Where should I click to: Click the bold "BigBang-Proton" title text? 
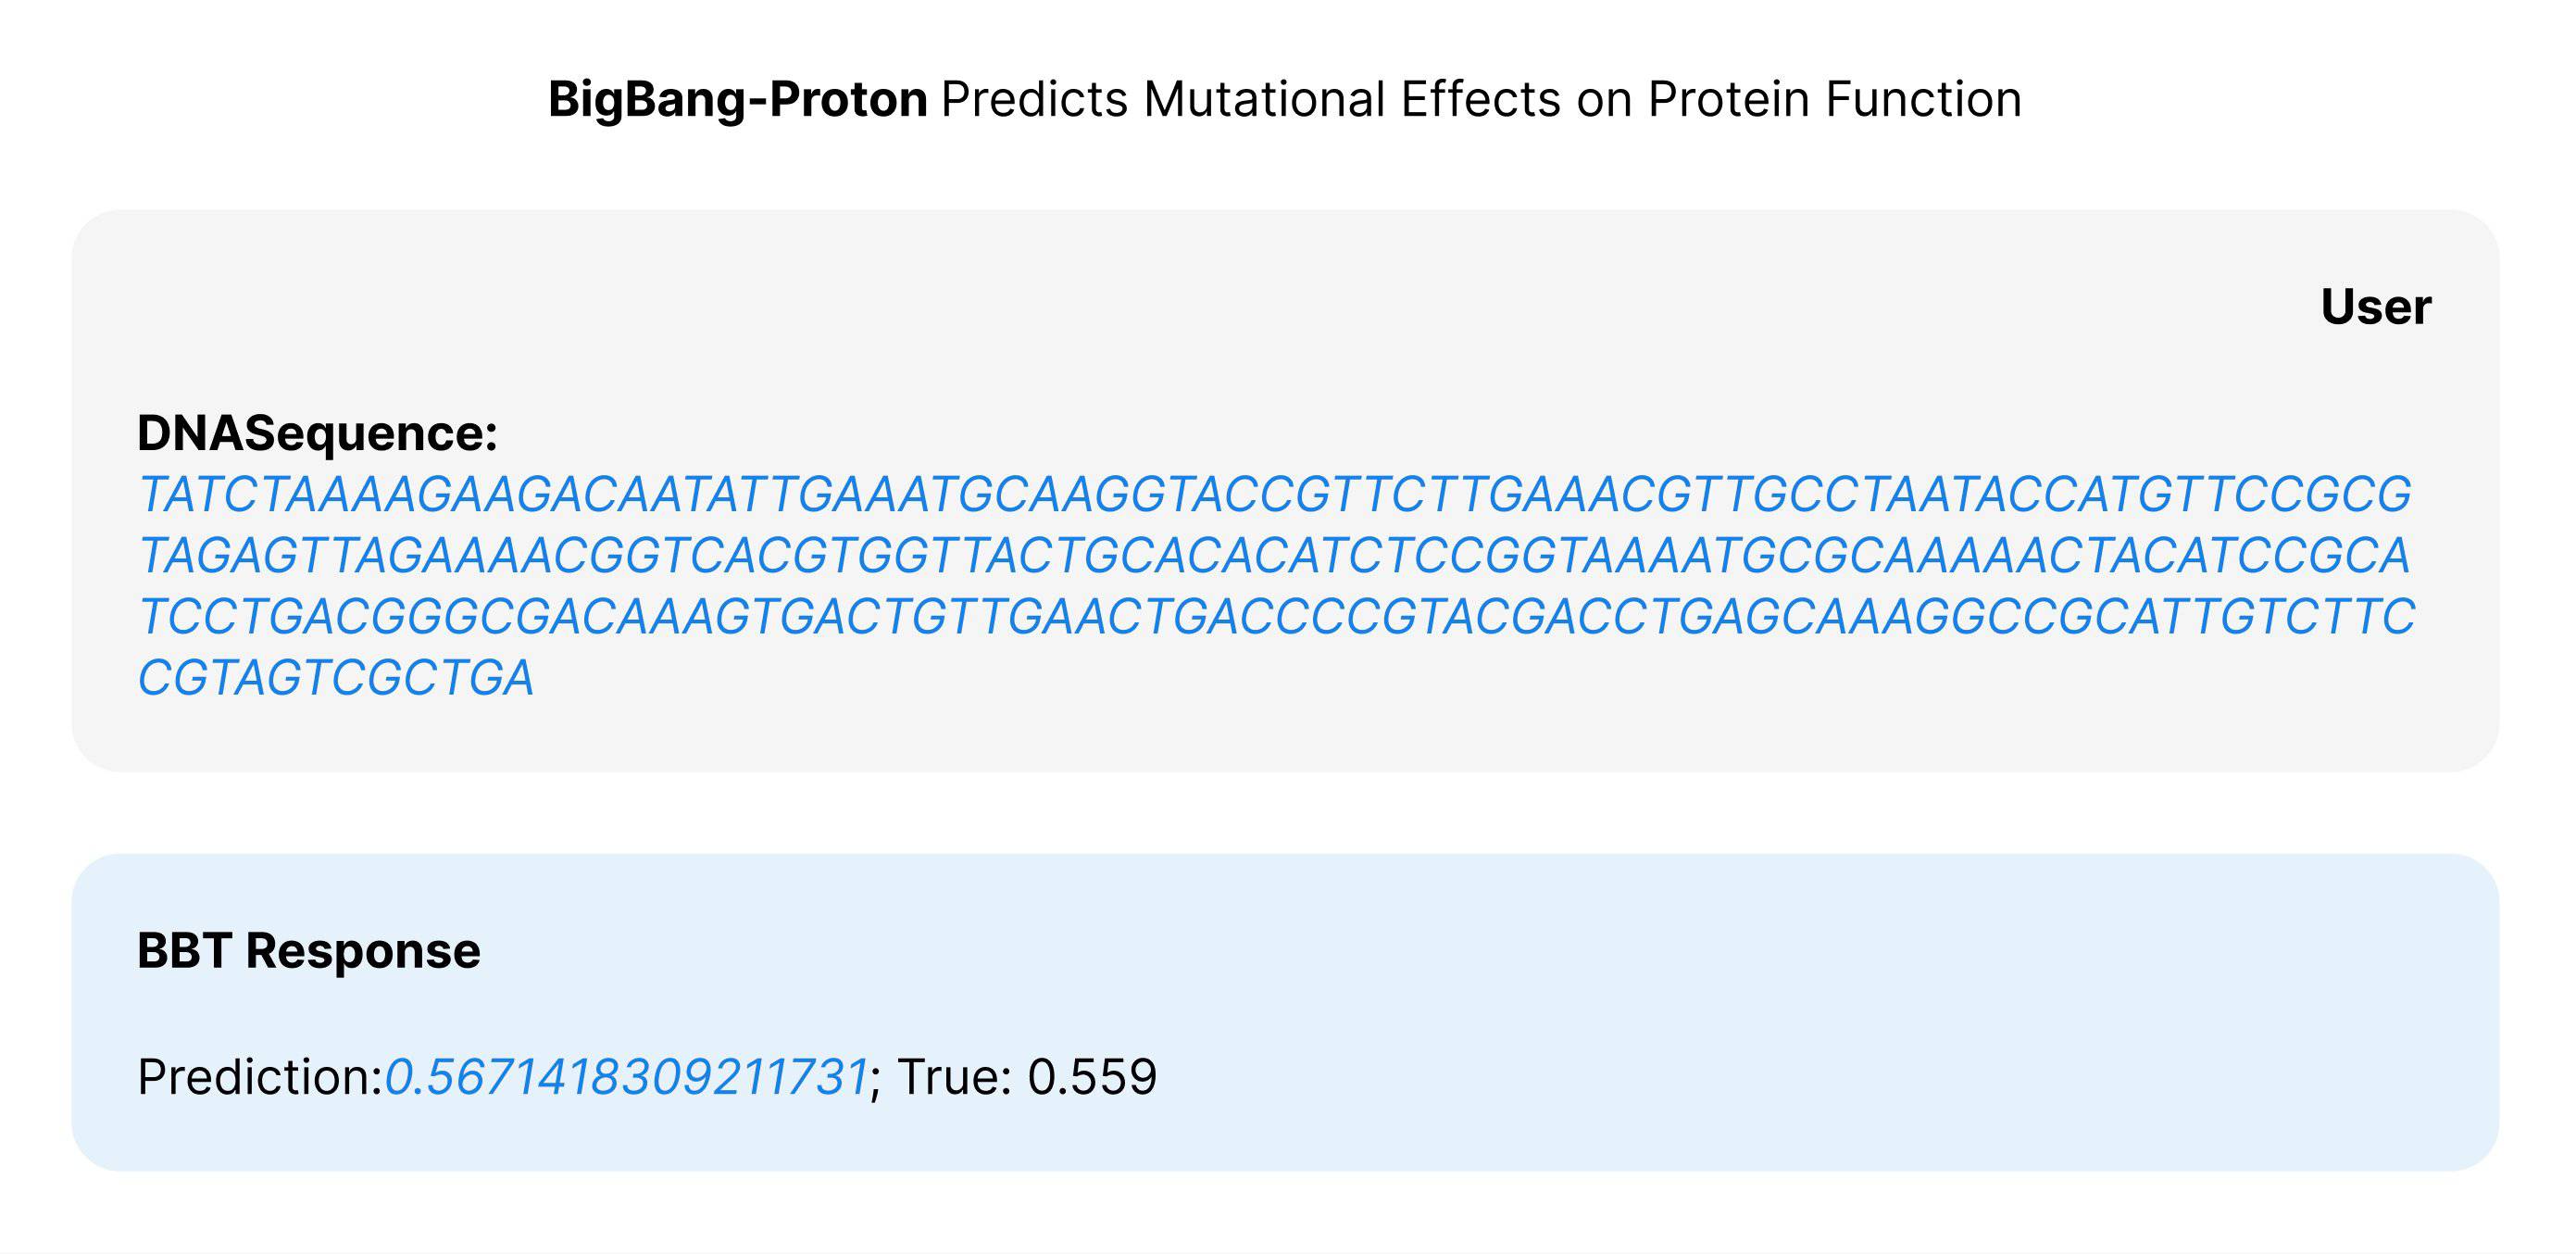point(737,100)
